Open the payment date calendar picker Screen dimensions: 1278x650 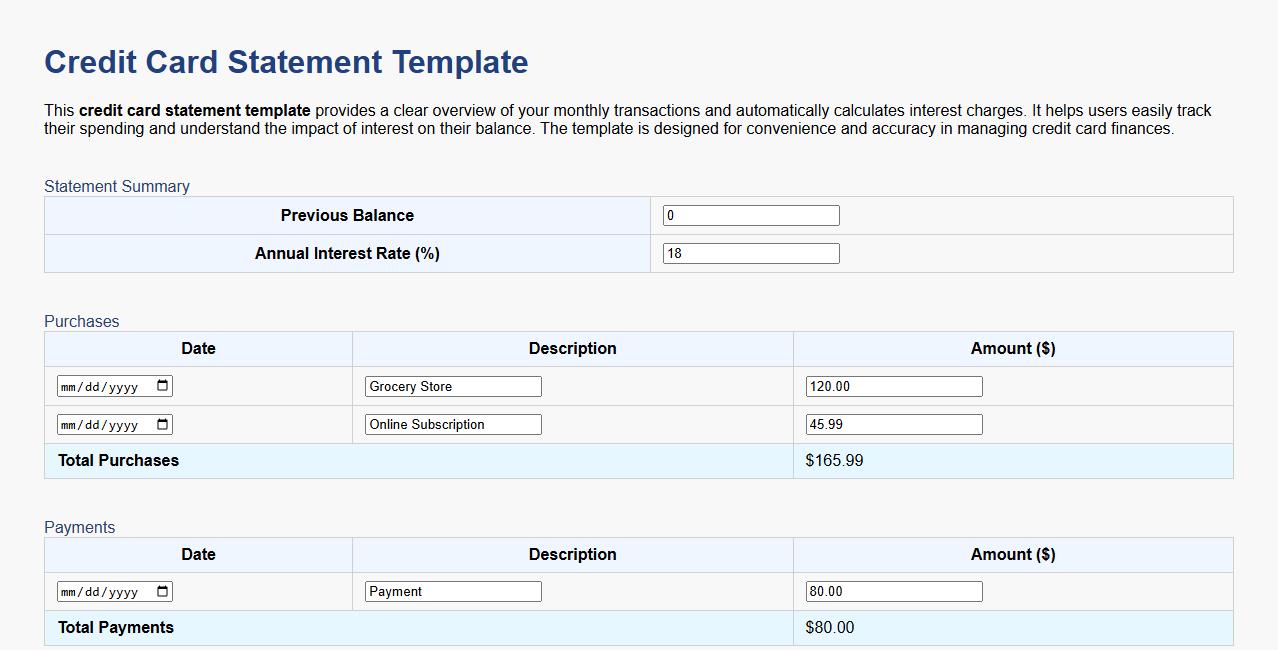coord(162,591)
